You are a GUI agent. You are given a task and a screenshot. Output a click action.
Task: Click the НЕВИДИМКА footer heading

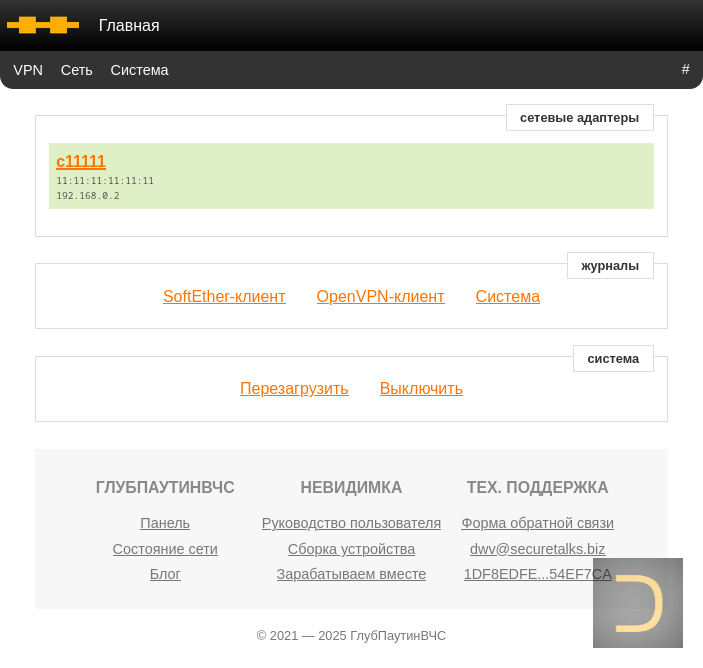352,487
